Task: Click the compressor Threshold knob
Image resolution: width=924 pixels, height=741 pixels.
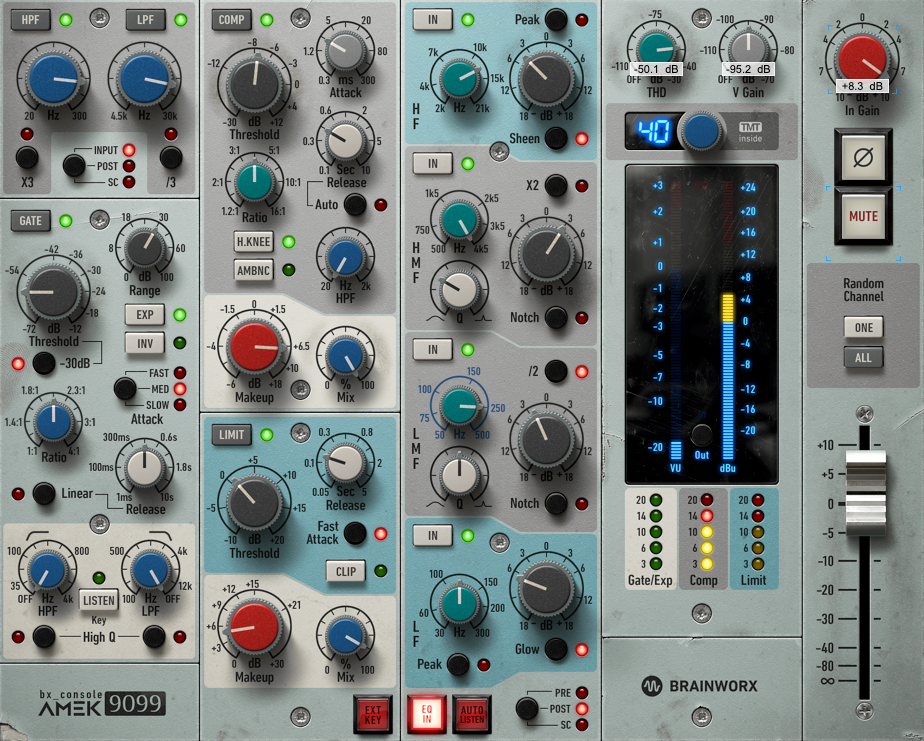Action: coord(254,86)
